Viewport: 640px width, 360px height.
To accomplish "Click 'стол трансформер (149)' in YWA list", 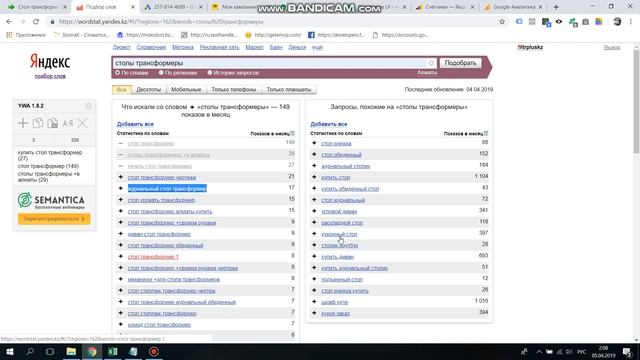I will coord(48,166).
